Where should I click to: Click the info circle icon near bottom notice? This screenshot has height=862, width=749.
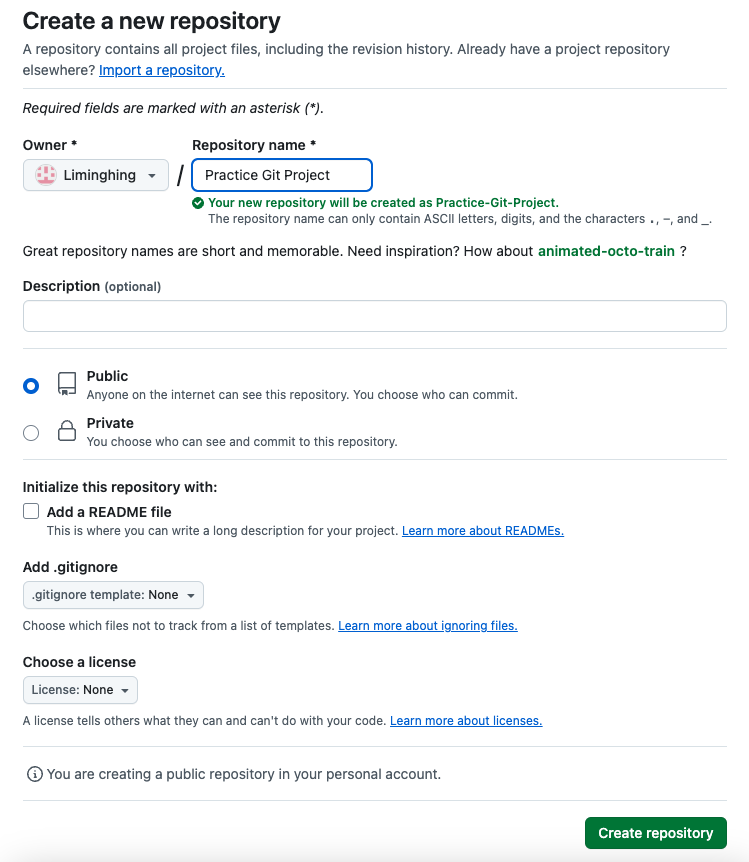click(34, 772)
